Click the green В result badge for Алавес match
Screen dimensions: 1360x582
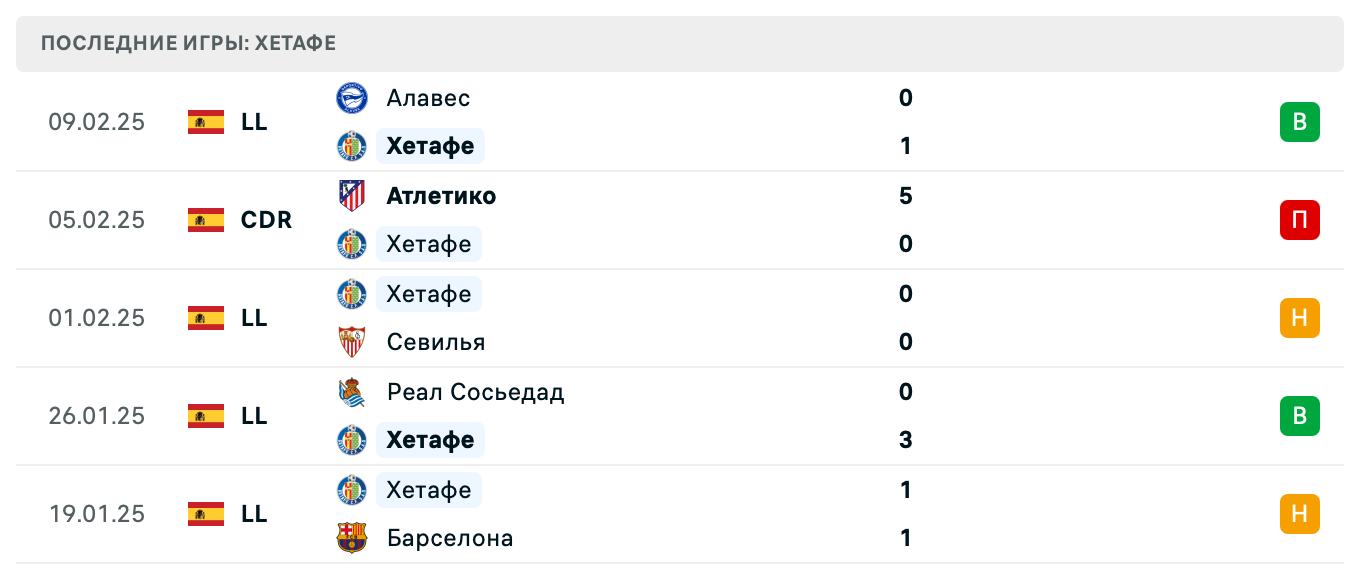[1300, 122]
